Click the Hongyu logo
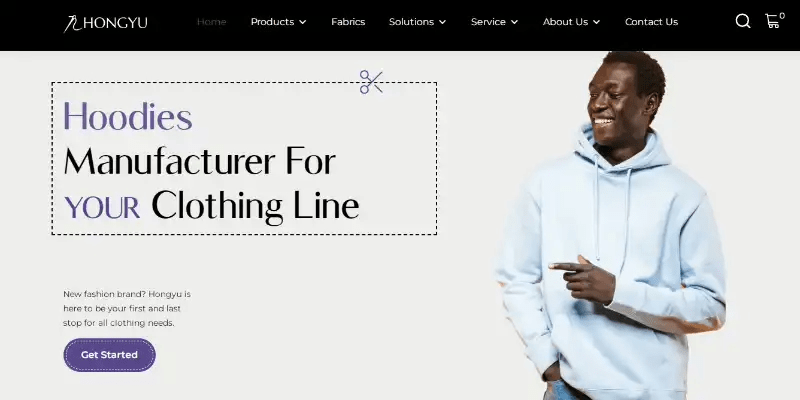 pos(106,23)
